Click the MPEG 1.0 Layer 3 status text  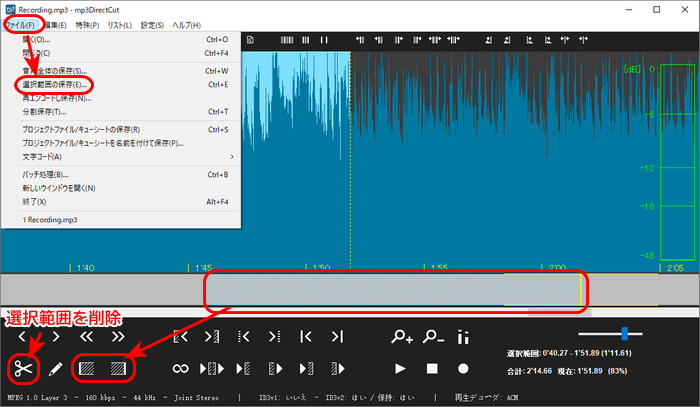[37, 397]
